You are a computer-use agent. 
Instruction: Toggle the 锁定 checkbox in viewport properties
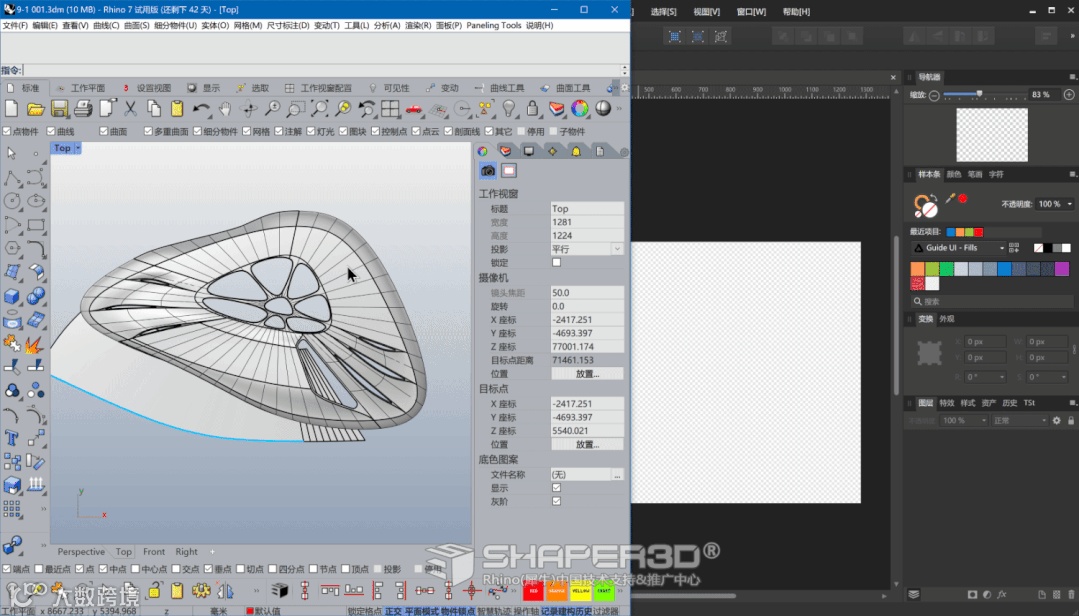(x=557, y=262)
